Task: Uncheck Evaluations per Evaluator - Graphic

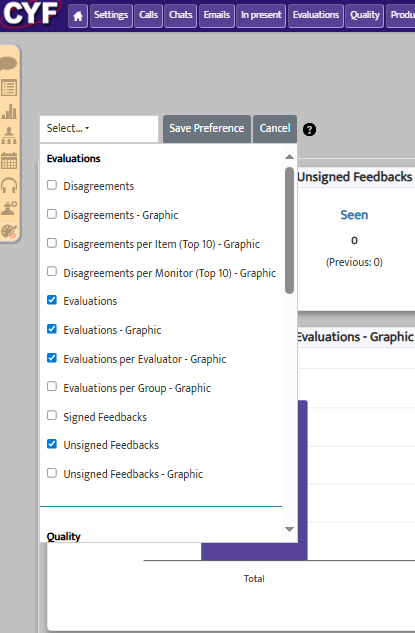Action: tap(52, 358)
